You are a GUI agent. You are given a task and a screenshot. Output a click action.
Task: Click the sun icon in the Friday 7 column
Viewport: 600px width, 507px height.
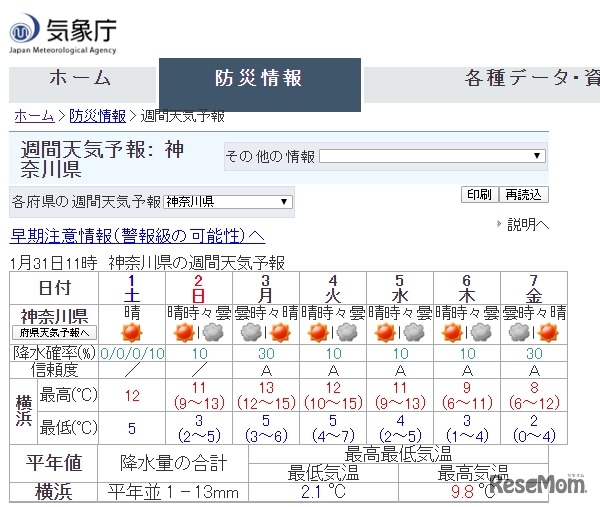click(x=548, y=332)
